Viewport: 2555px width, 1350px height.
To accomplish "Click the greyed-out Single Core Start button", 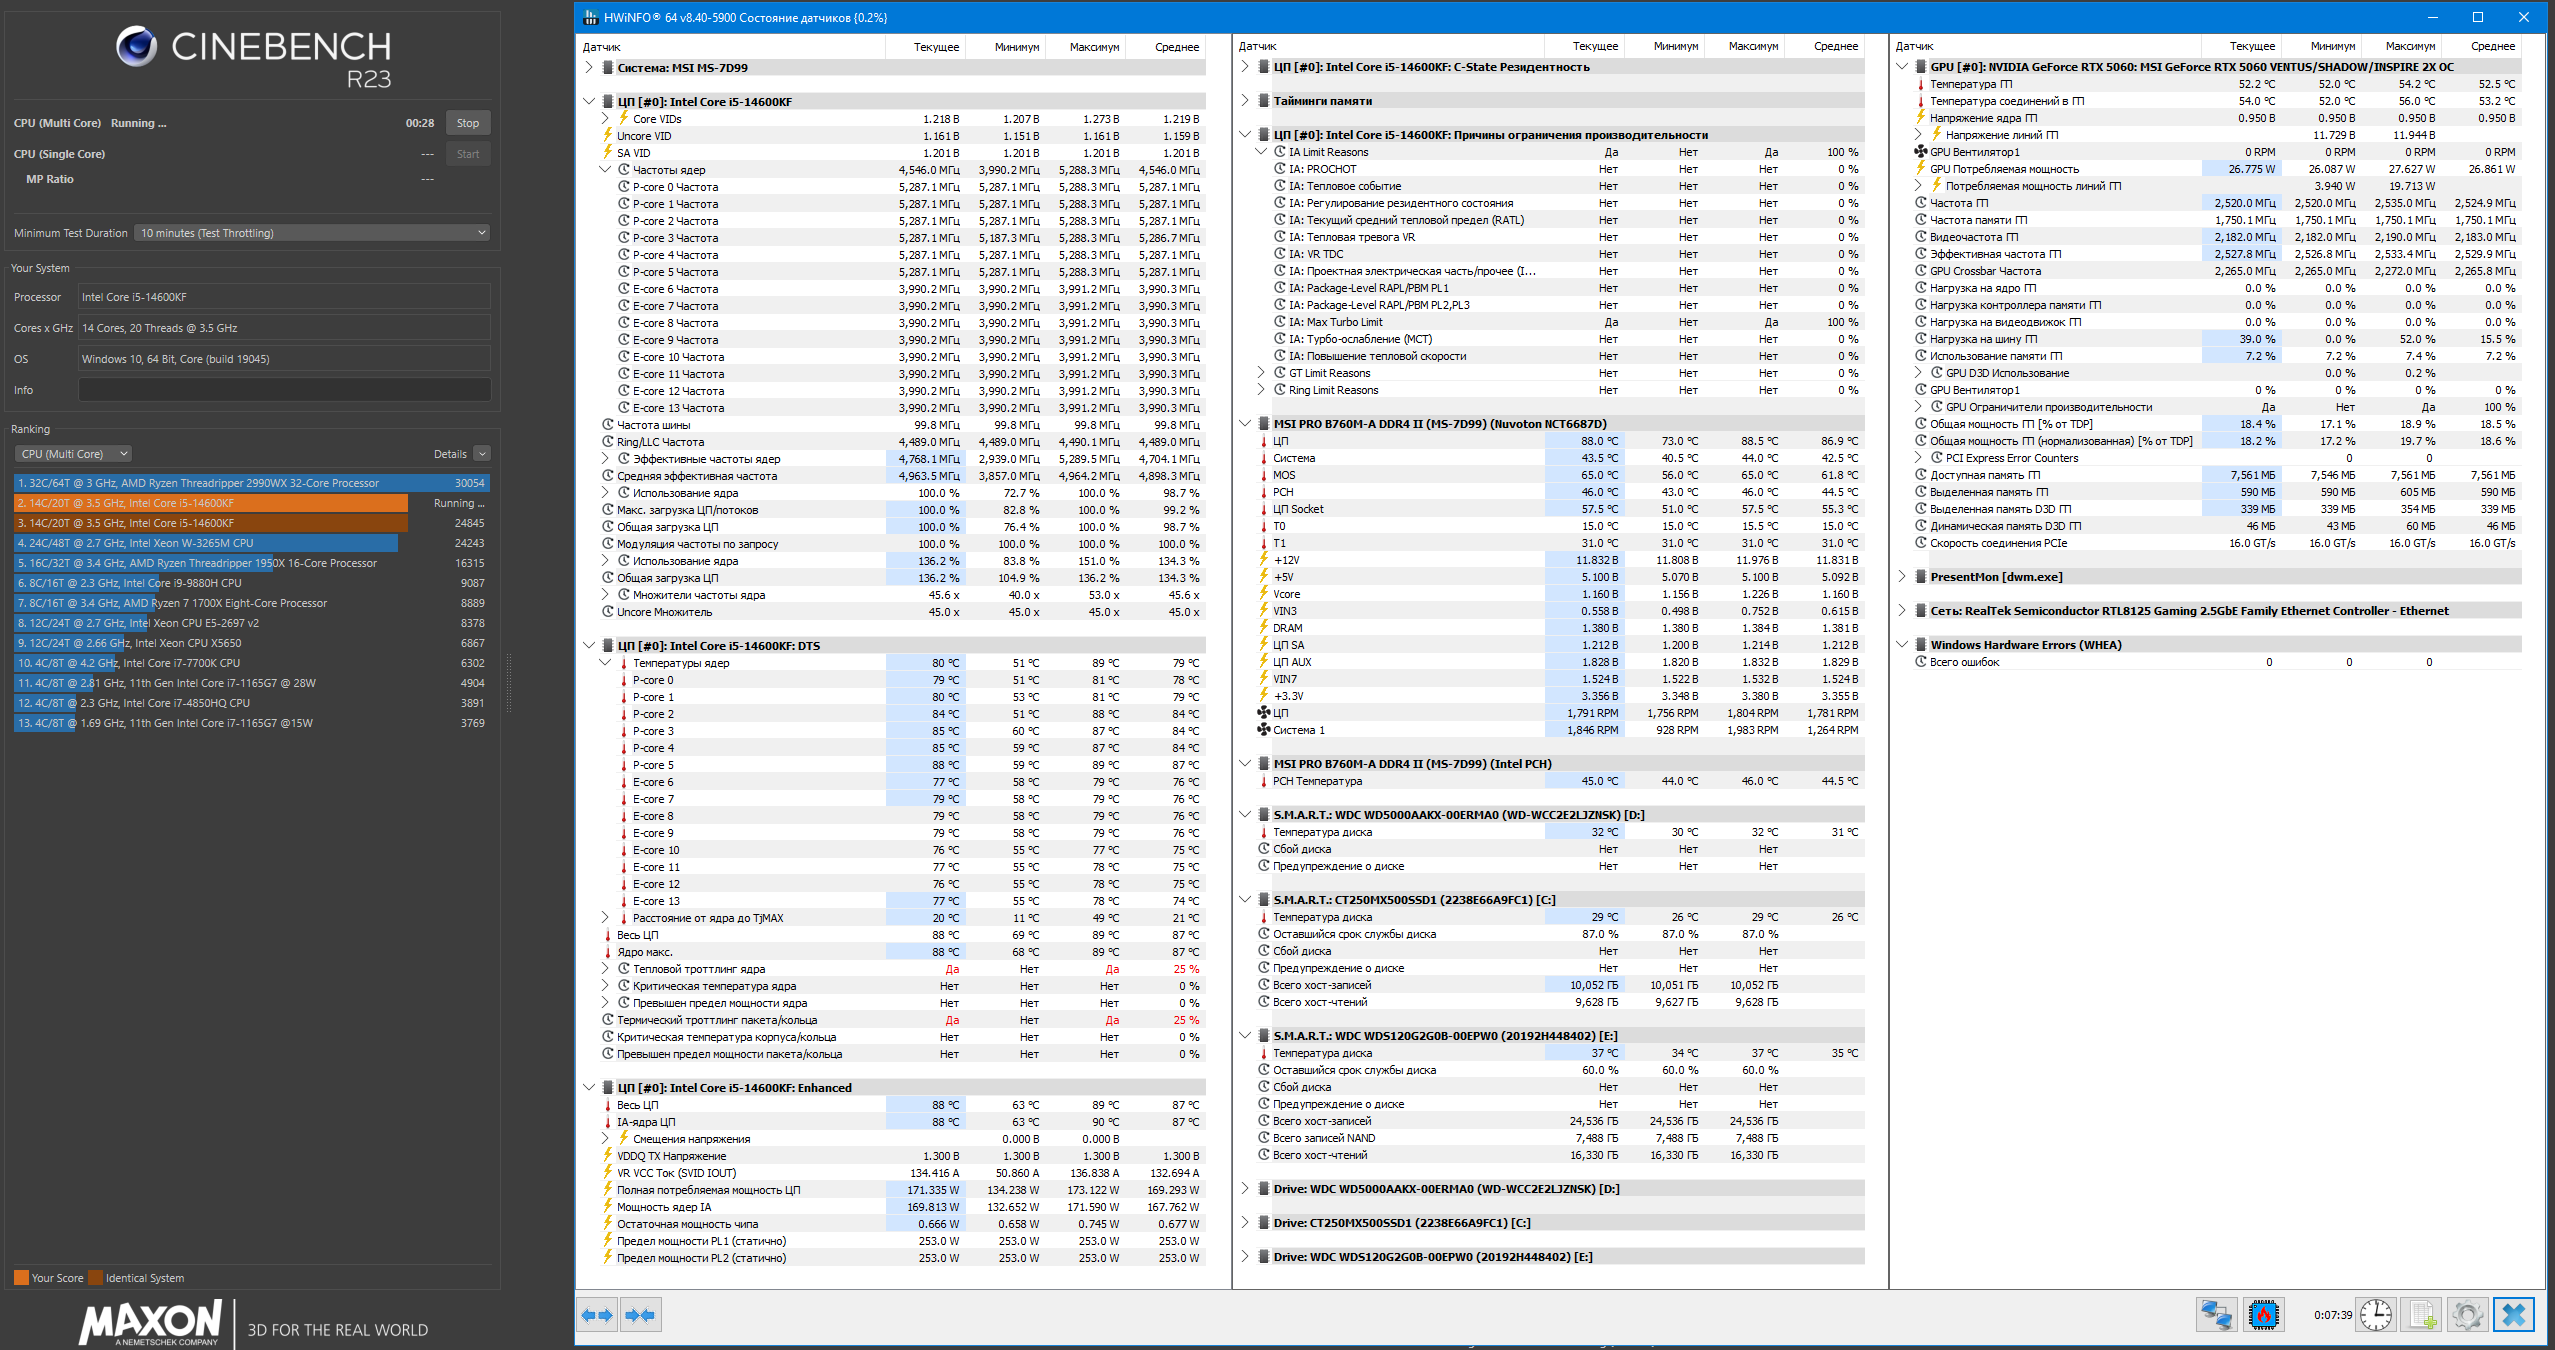I will [x=467, y=154].
